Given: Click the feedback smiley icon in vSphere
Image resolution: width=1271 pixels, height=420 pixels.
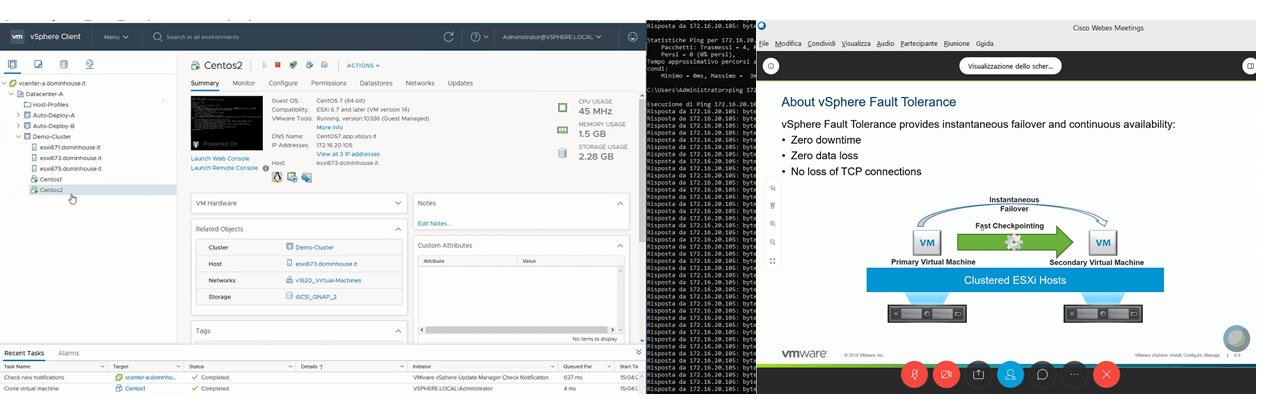Looking at the screenshot, I should (632, 37).
